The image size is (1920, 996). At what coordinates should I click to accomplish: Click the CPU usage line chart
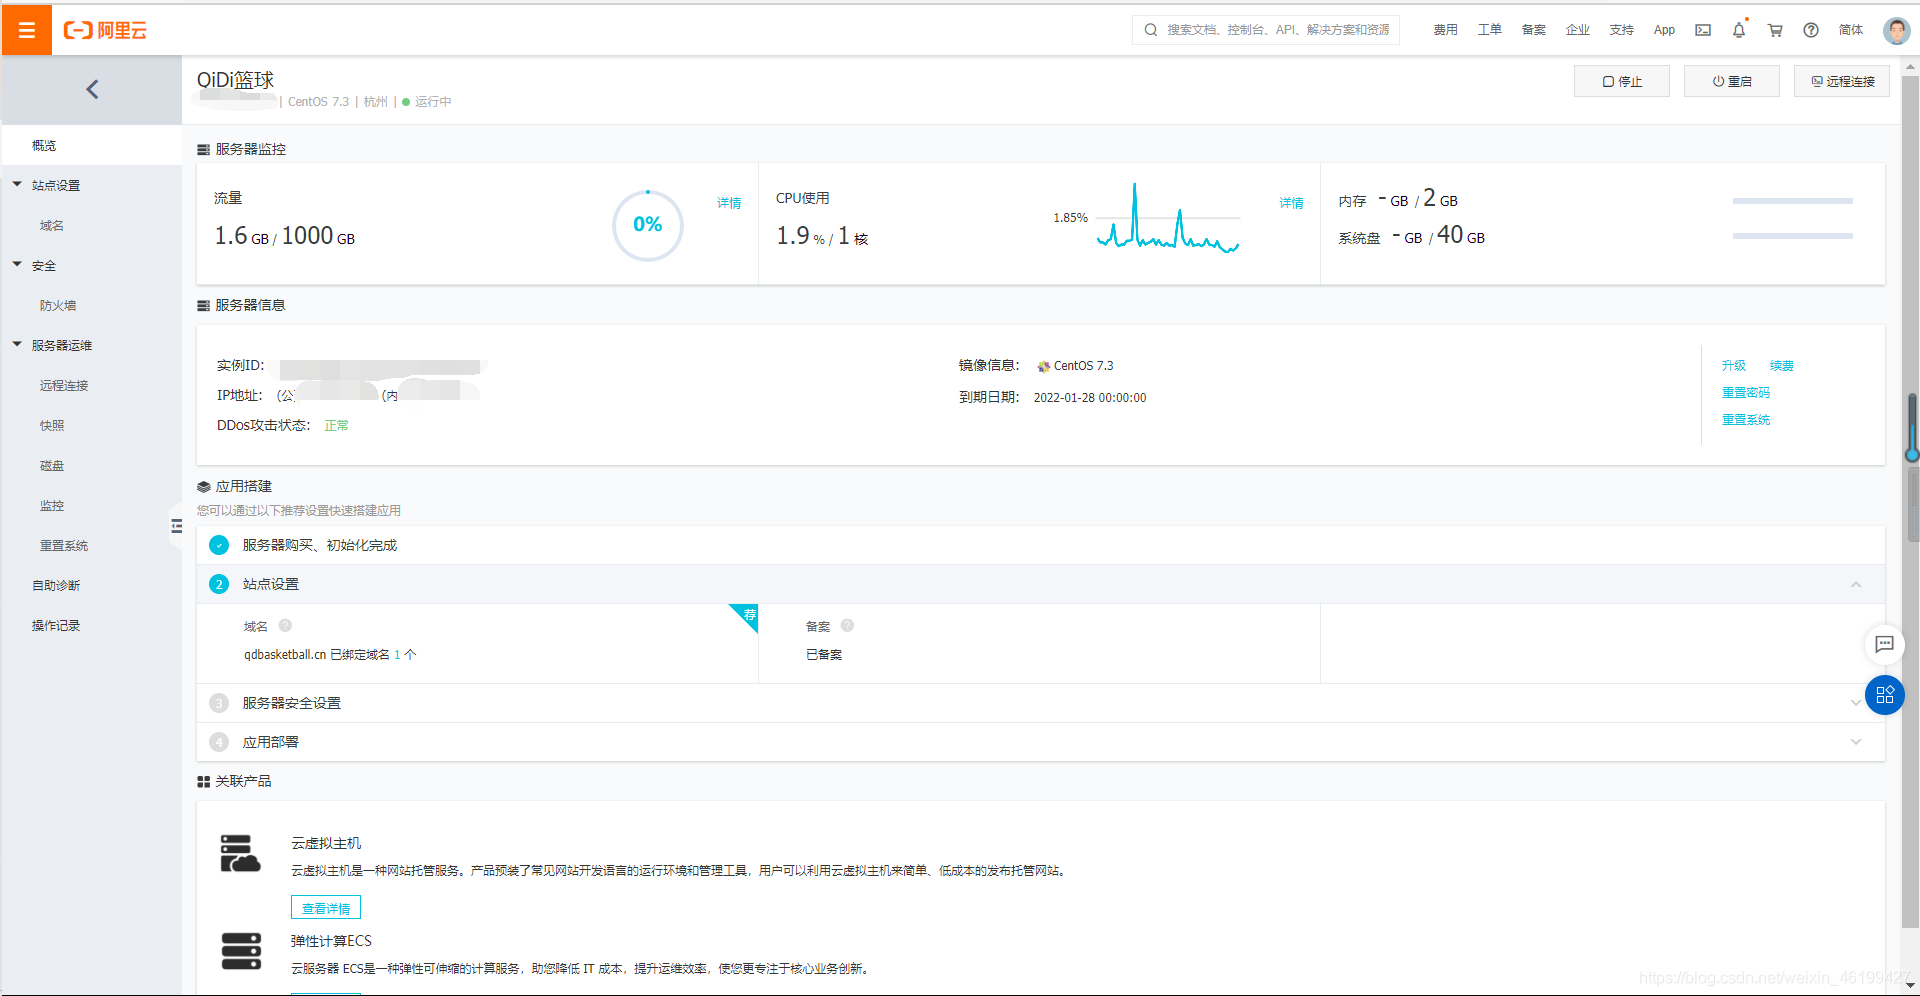point(1167,217)
